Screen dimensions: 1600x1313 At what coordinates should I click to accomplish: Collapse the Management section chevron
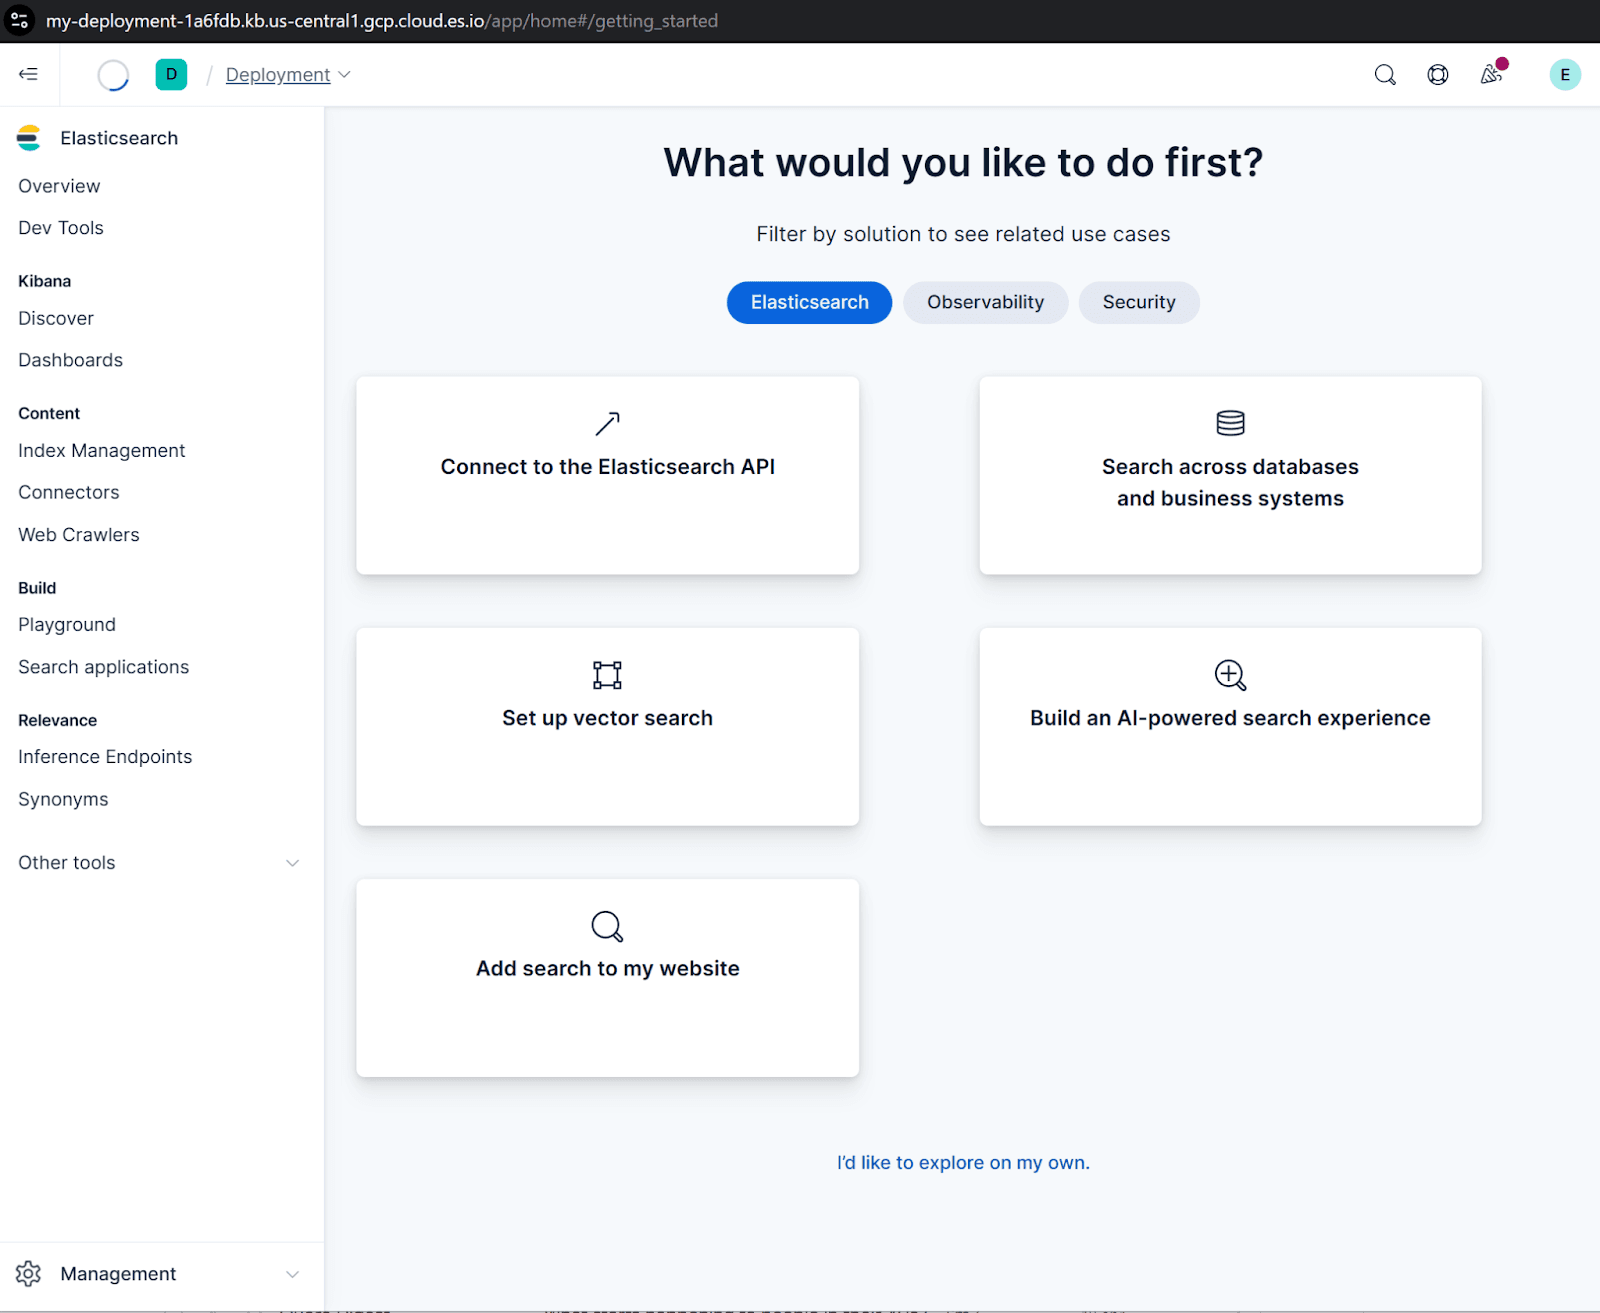click(x=292, y=1273)
